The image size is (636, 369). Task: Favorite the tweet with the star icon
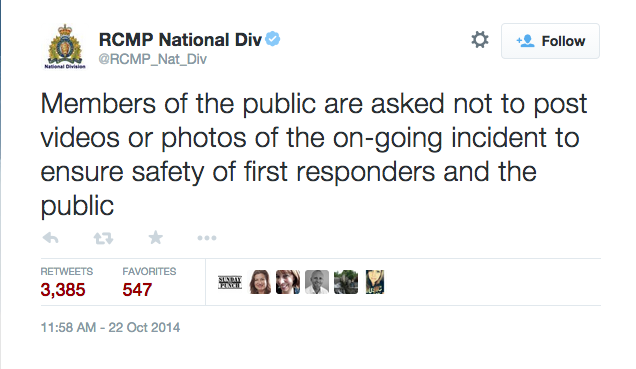point(155,238)
